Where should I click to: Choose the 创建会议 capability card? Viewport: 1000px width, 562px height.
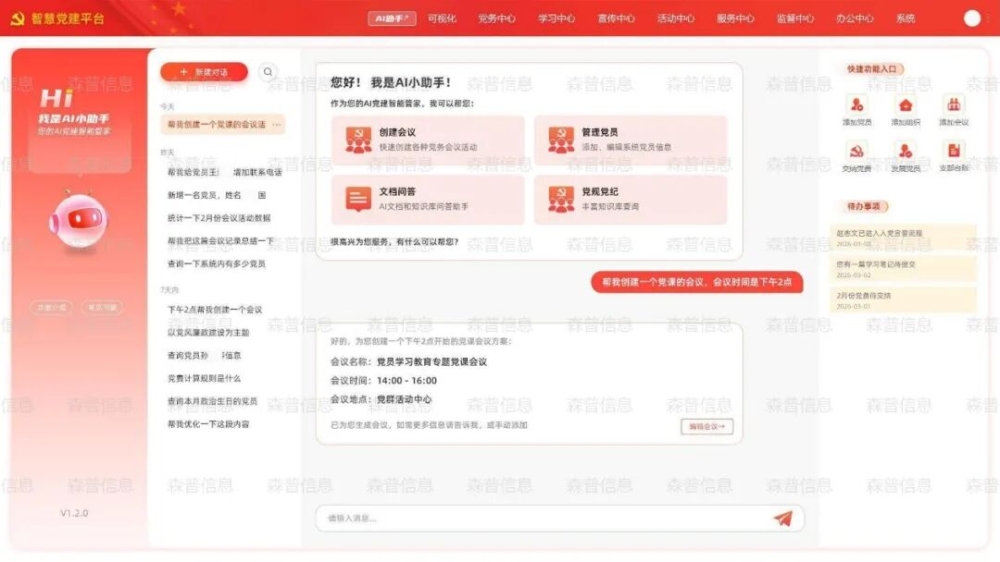[428, 139]
